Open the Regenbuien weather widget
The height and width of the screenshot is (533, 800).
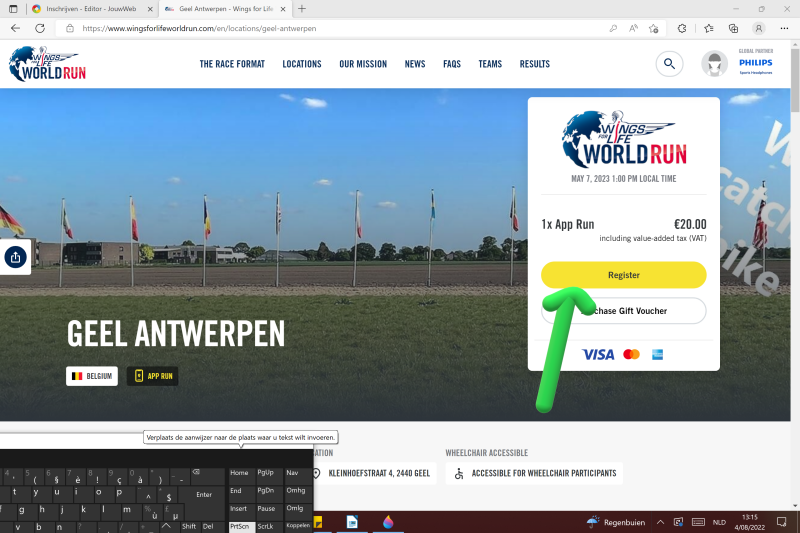click(x=616, y=522)
